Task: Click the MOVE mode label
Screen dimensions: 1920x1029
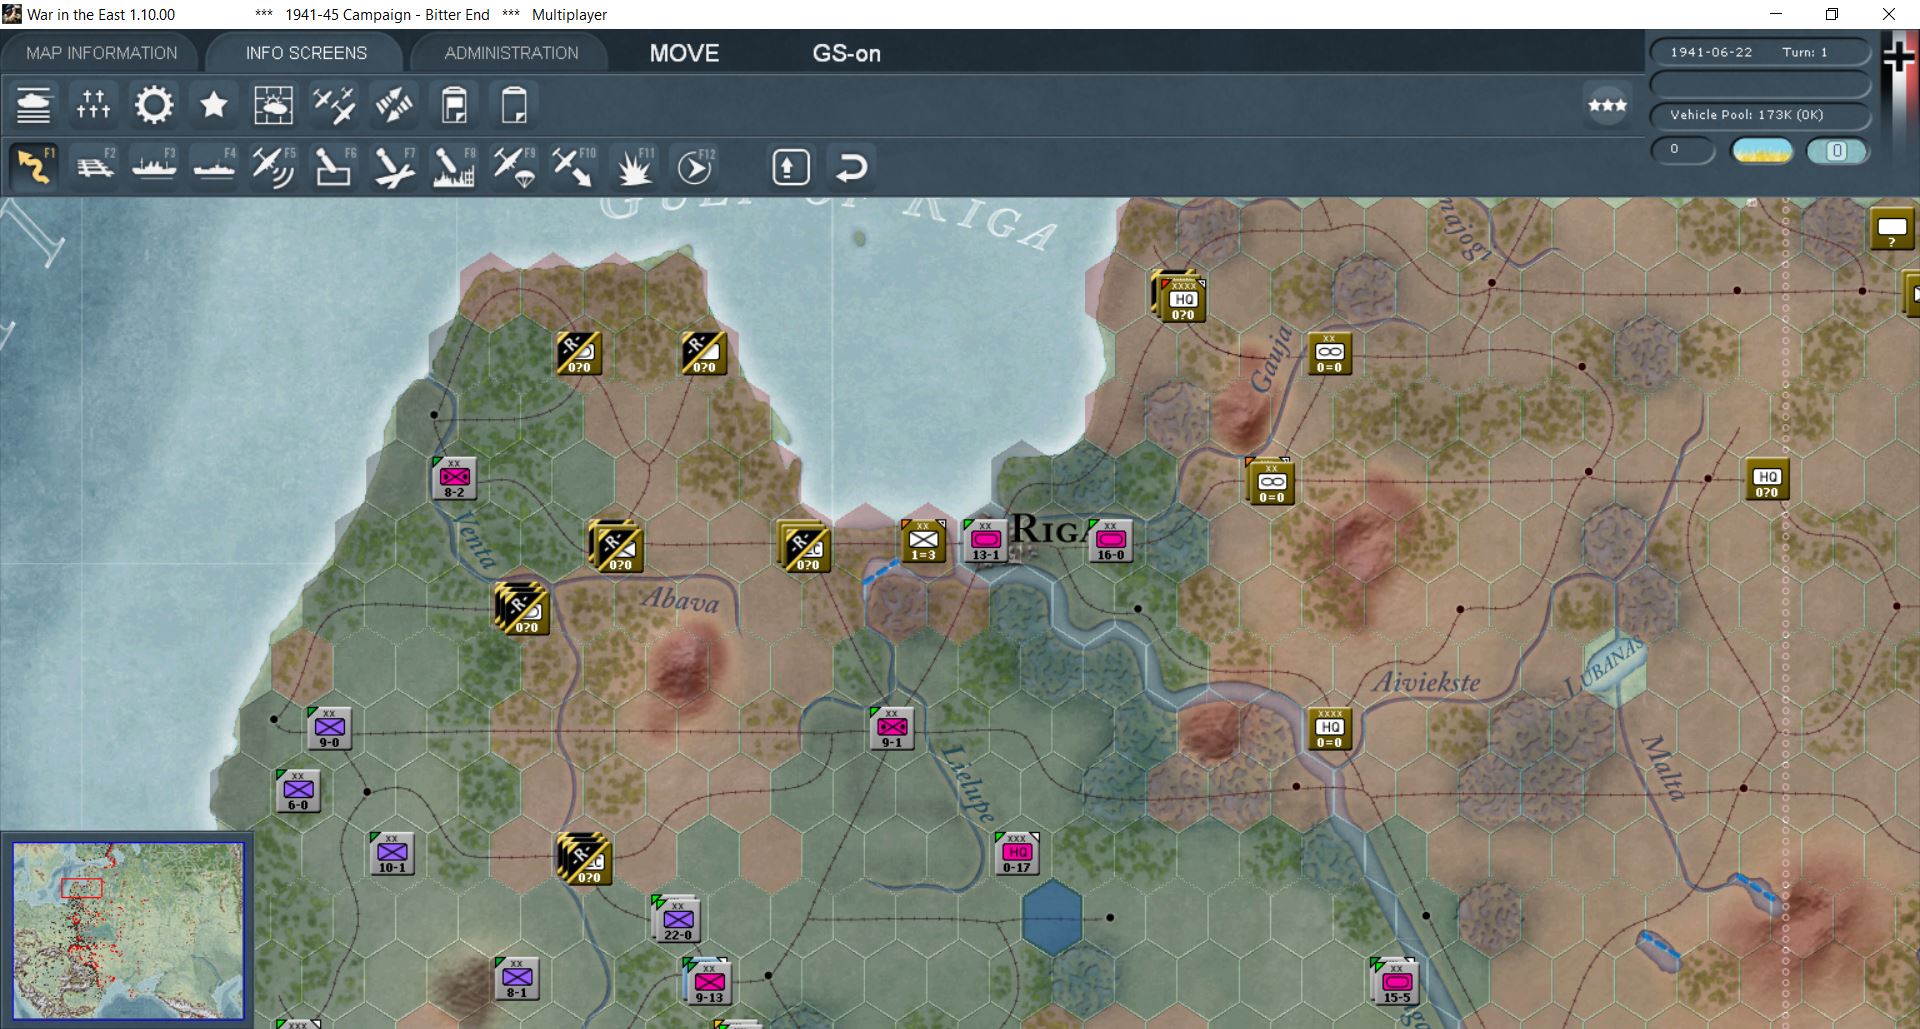Action: click(684, 53)
